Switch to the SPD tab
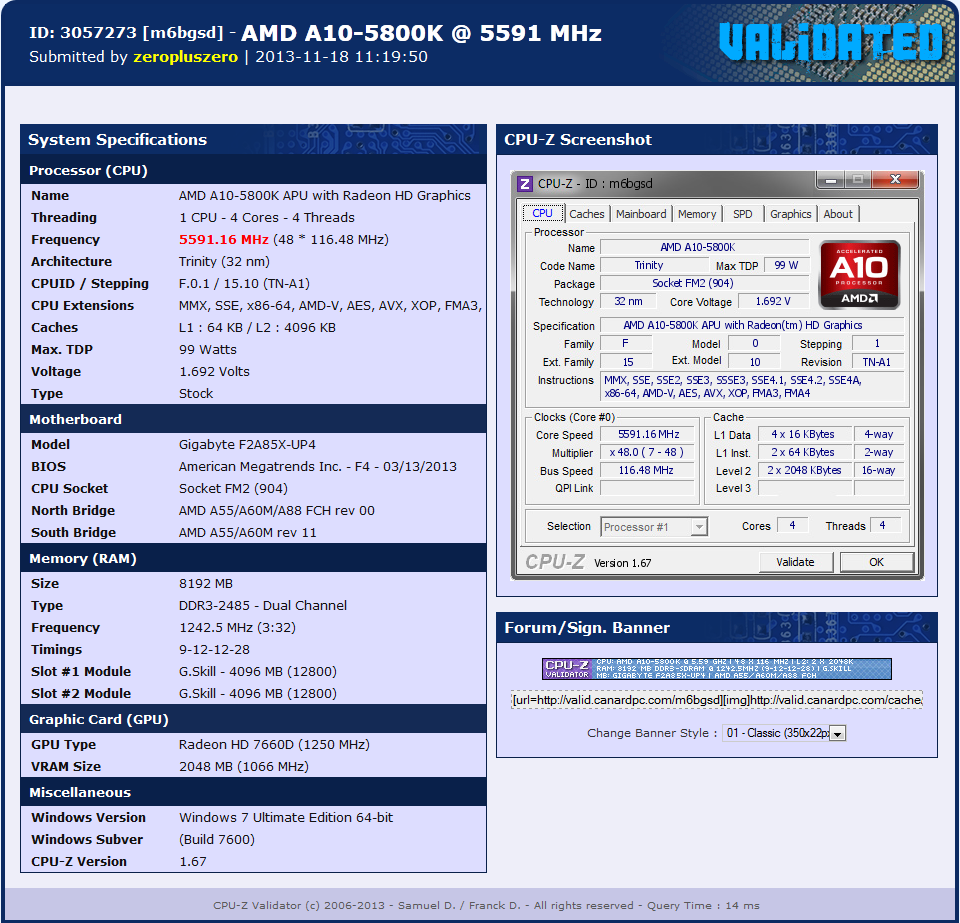The image size is (960, 923). point(743,214)
